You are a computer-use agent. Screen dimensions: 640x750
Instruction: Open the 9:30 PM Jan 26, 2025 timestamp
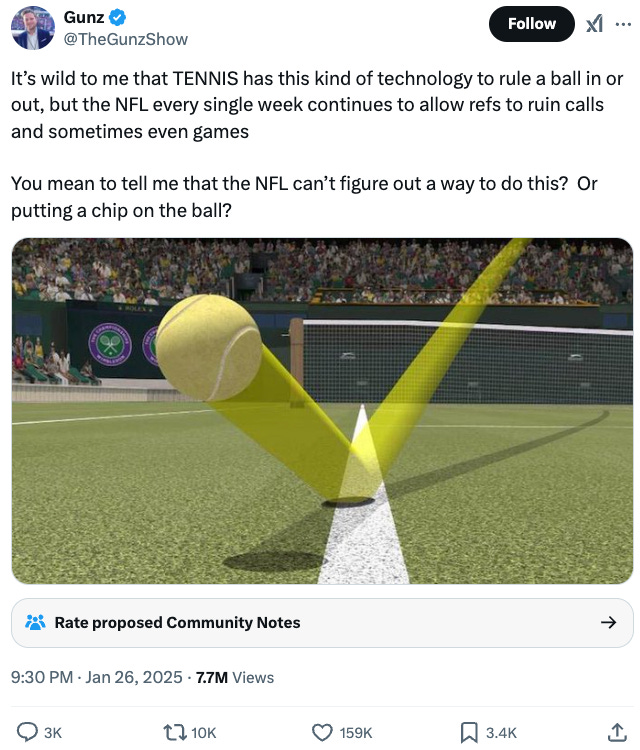click(97, 677)
